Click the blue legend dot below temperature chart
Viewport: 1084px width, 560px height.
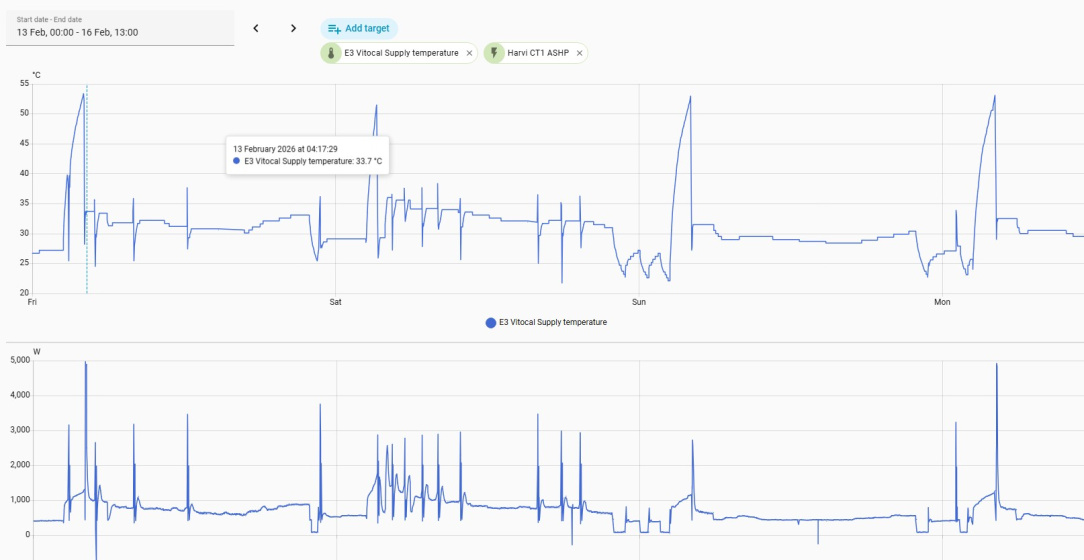click(x=491, y=323)
